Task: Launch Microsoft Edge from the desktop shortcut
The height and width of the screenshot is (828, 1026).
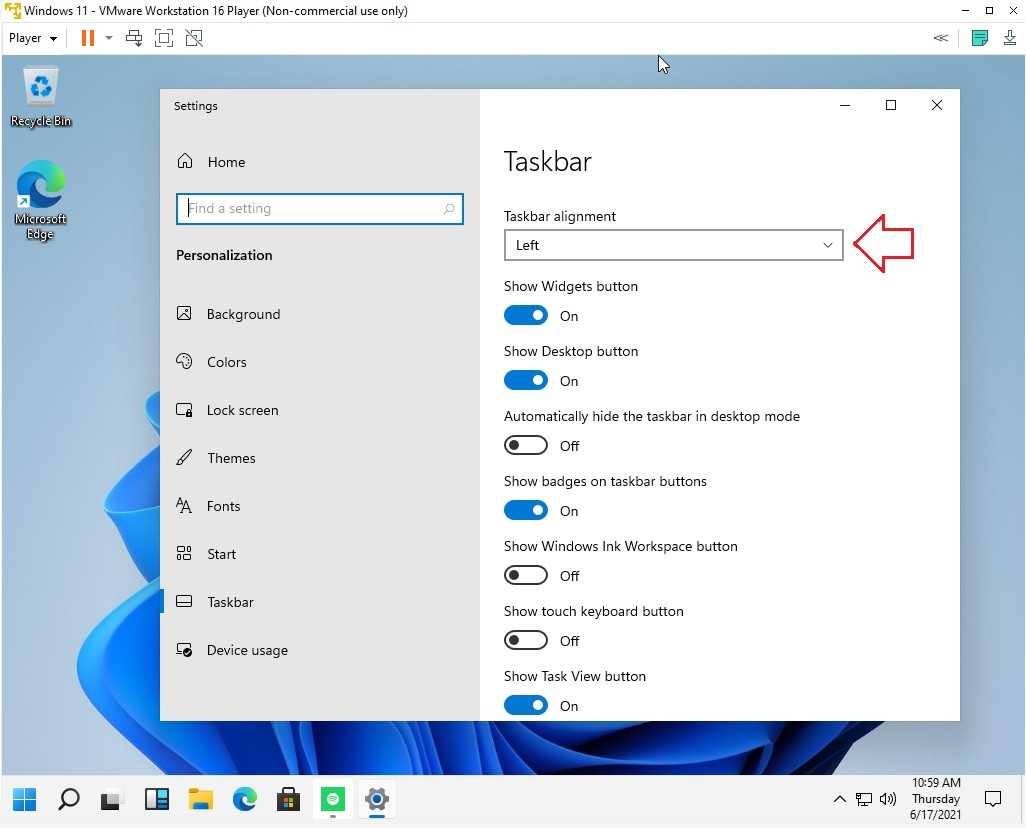Action: pos(41,200)
